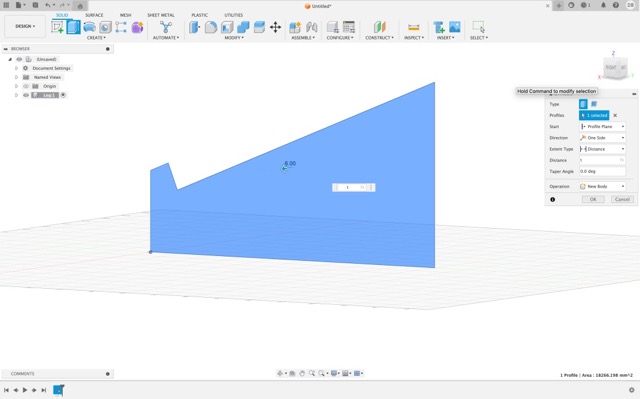
Task: Click the Insert Canvas image icon
Action: (455, 27)
